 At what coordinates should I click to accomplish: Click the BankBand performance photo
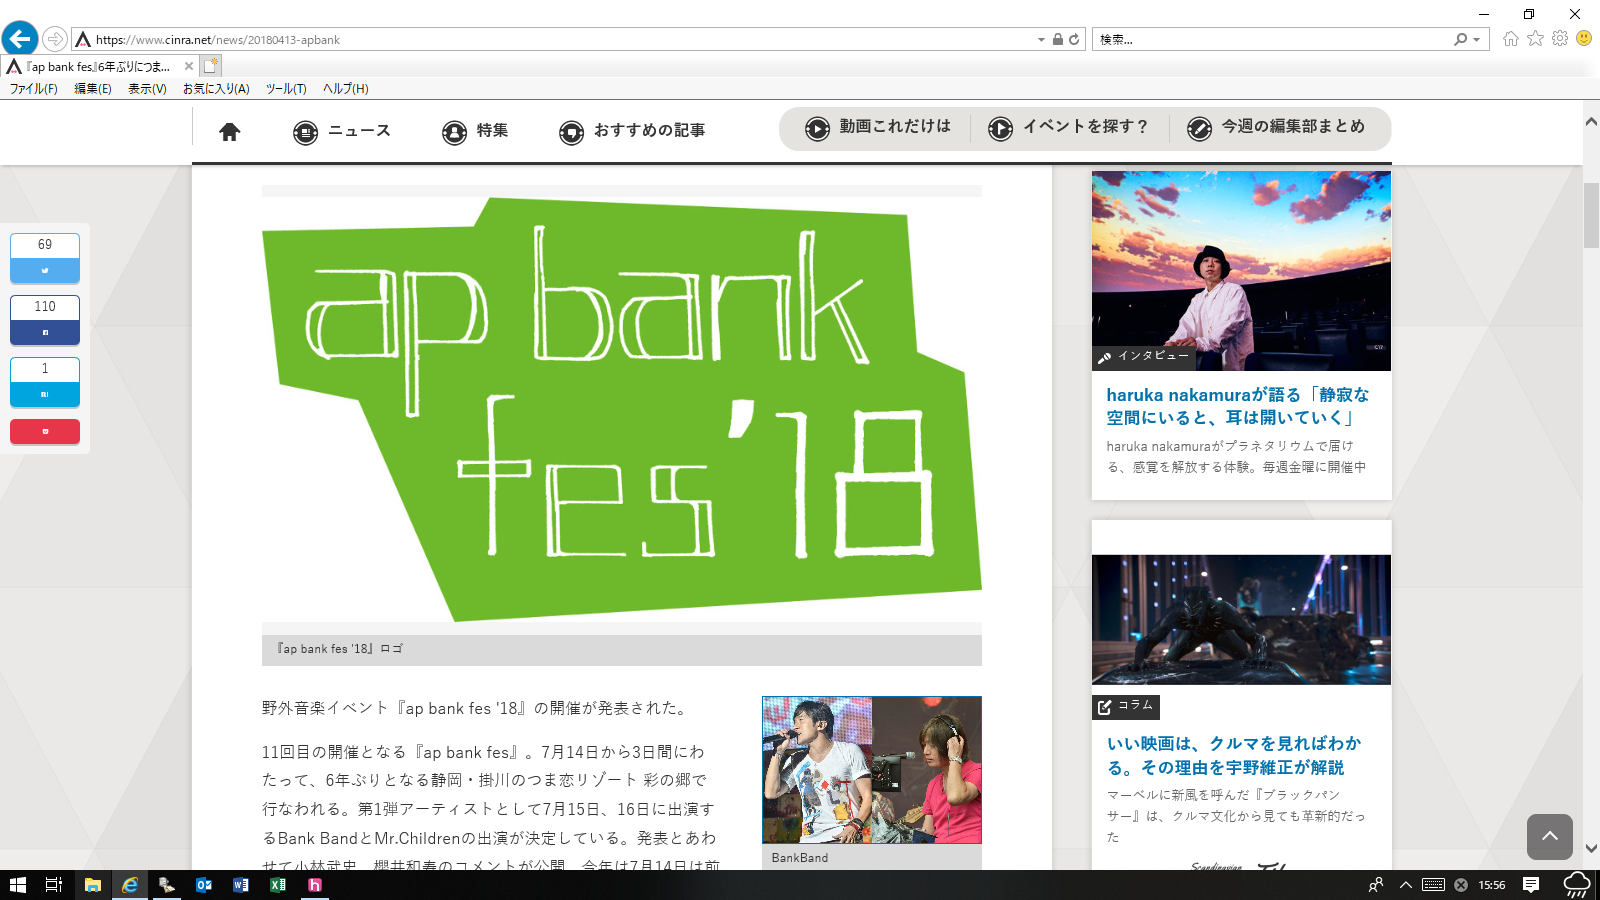(872, 770)
